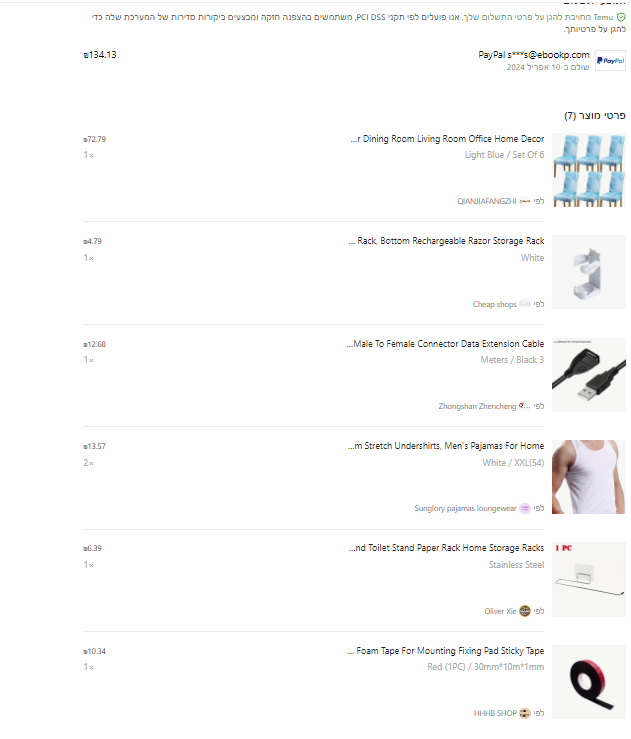
Task: View USB extension cable product image
Action: (589, 375)
